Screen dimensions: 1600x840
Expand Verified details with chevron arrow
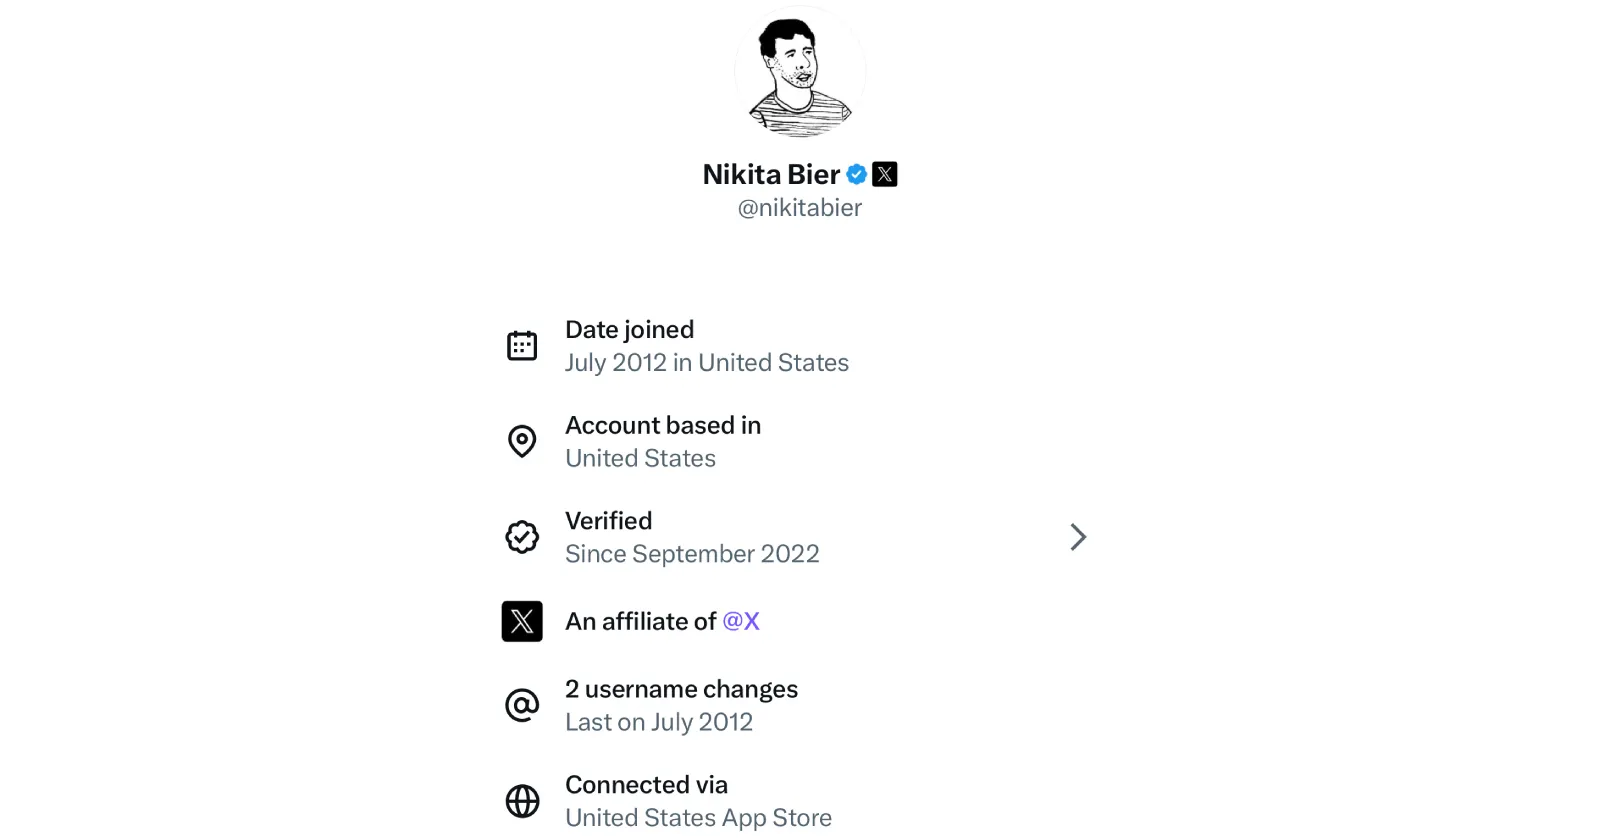[1077, 537]
